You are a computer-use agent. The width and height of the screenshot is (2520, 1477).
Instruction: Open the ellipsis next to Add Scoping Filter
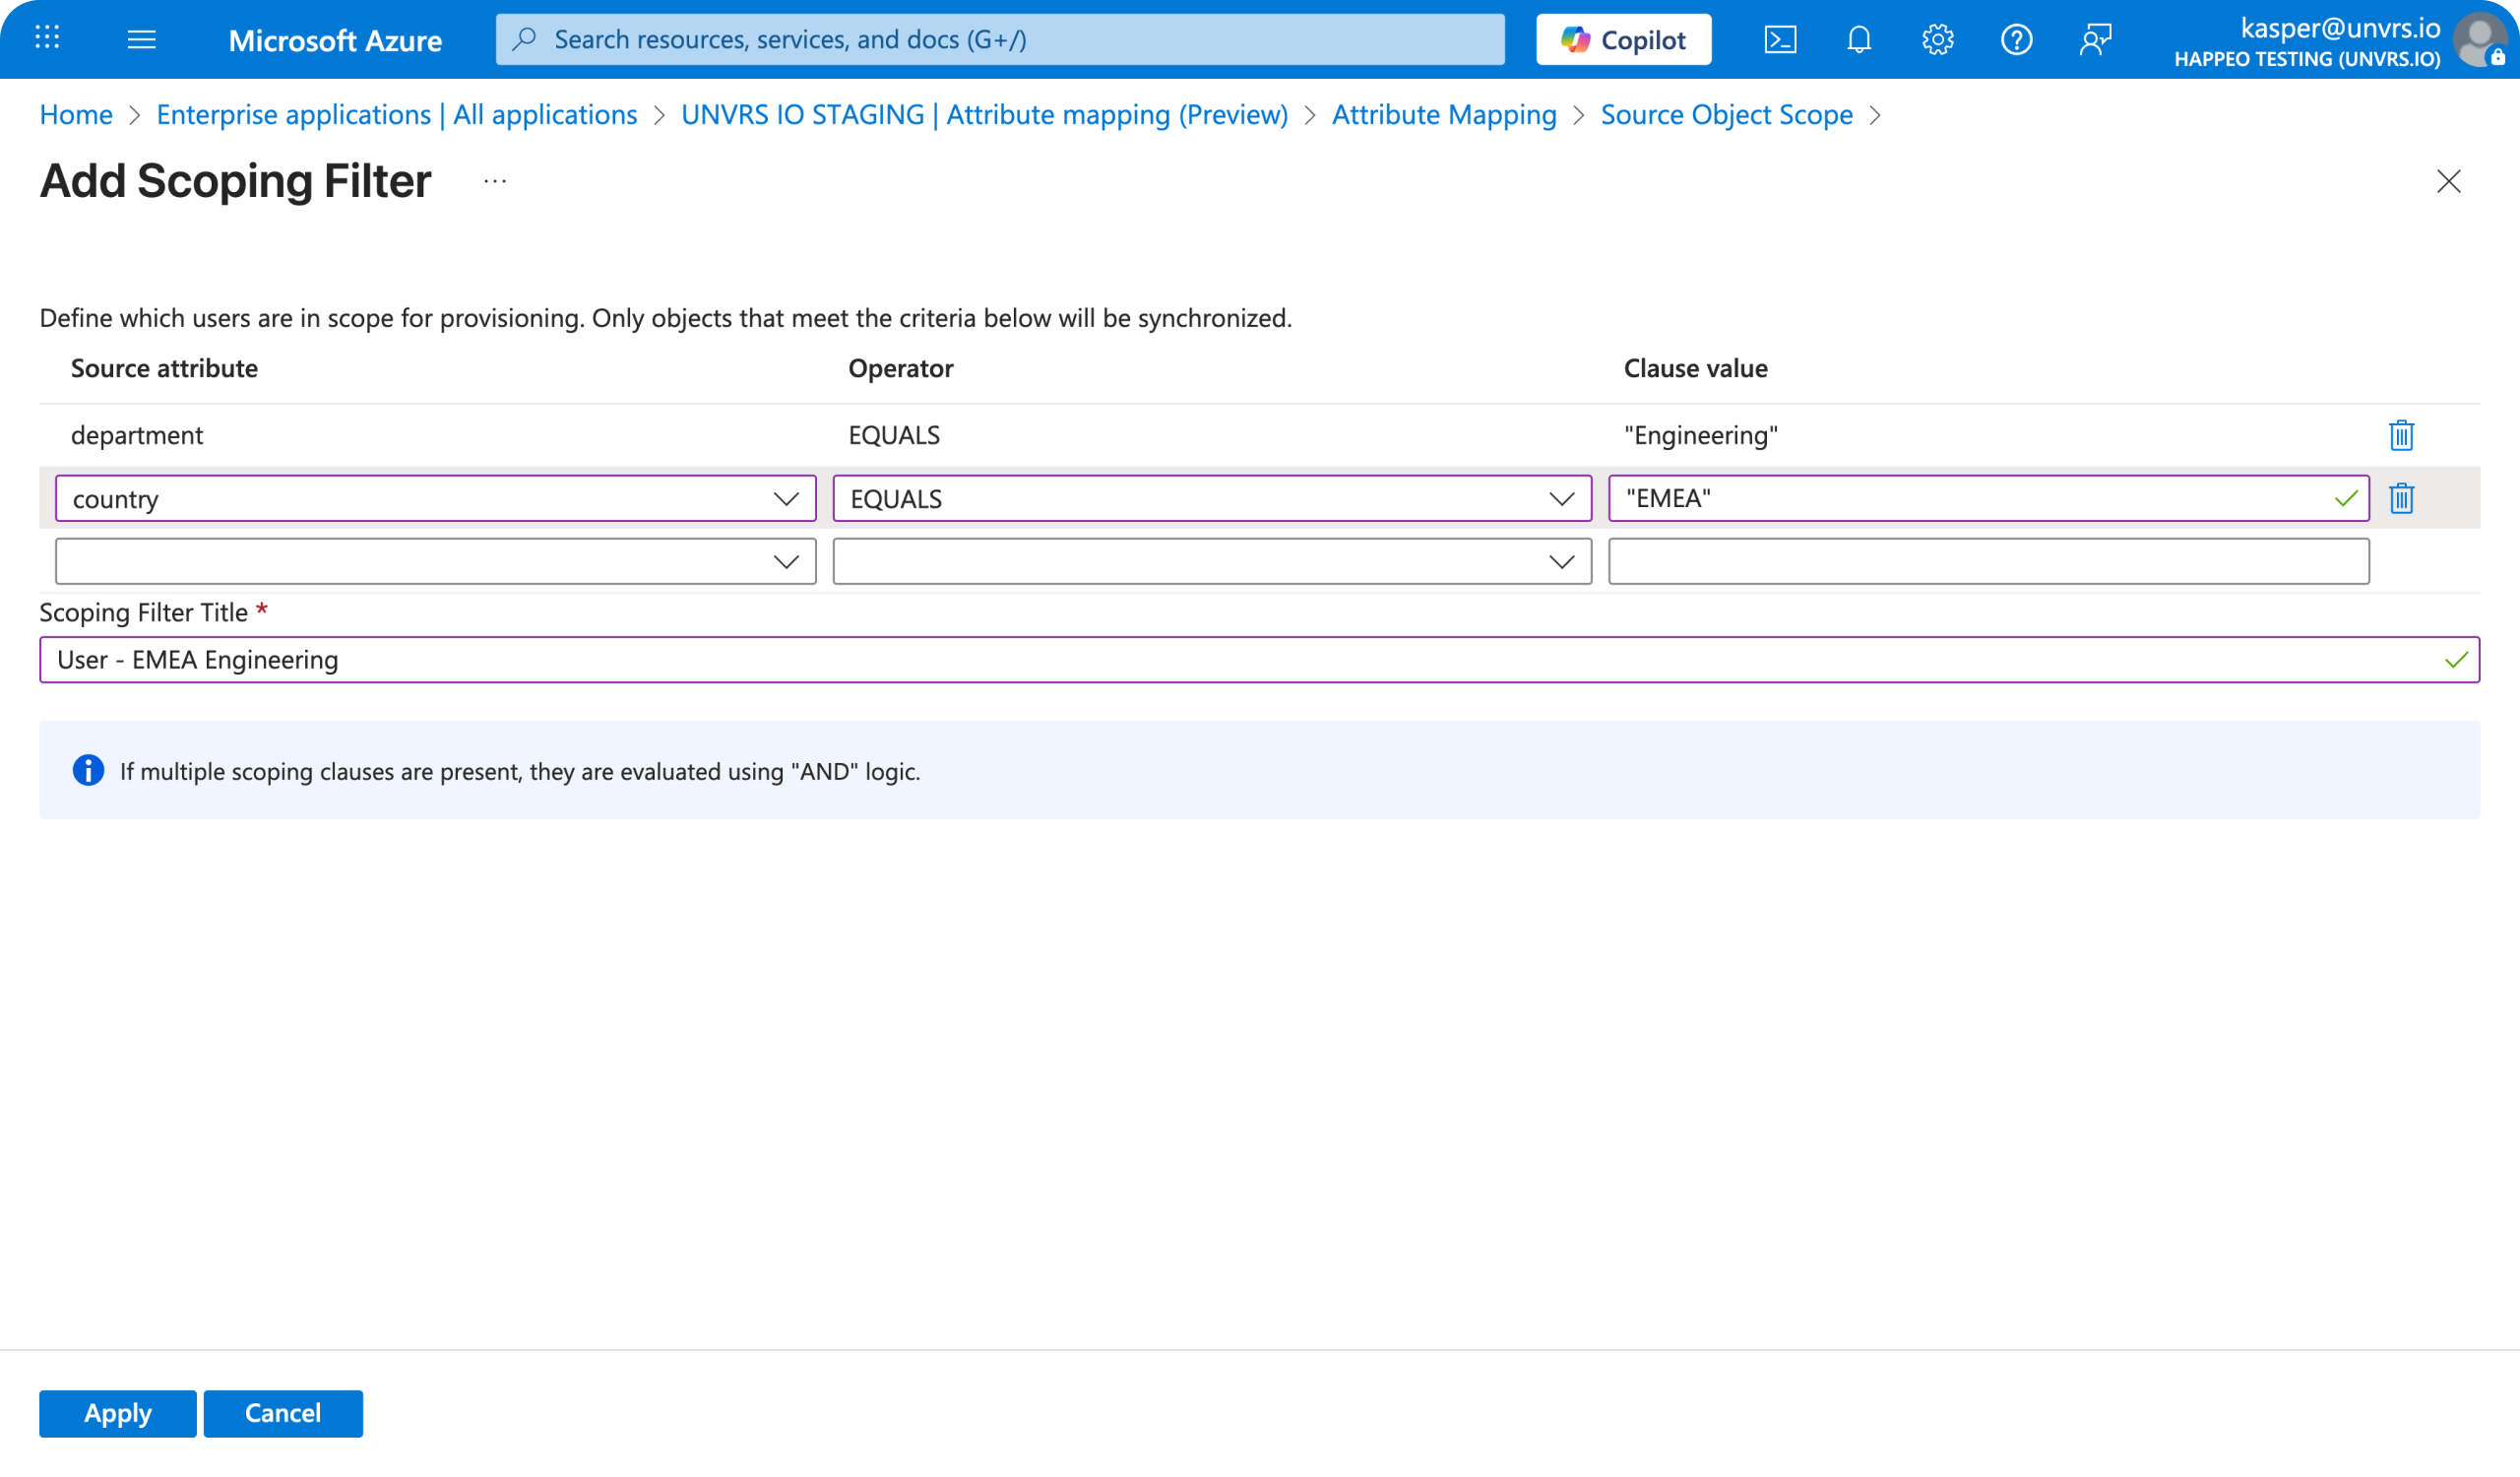(x=494, y=182)
